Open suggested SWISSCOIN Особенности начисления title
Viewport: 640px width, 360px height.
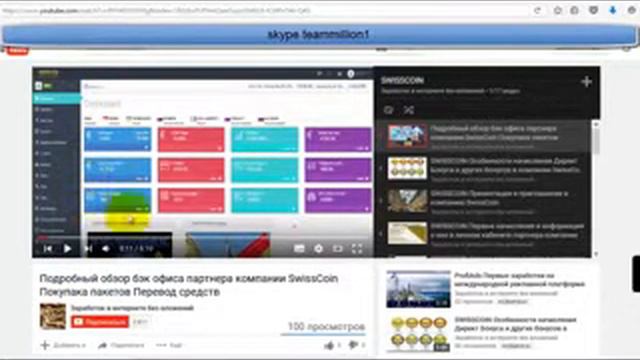516,324
